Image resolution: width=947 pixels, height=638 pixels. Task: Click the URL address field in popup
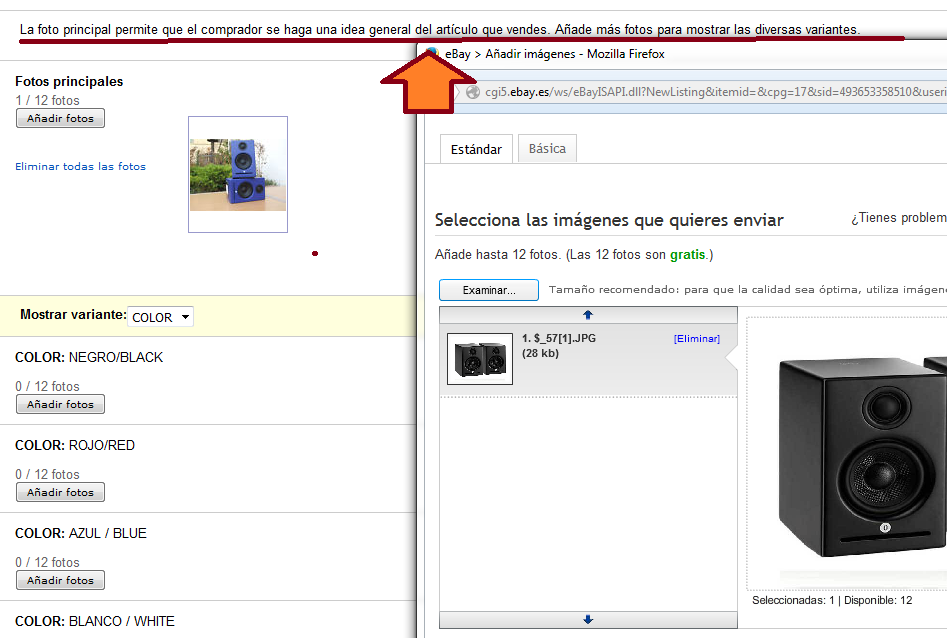click(700, 93)
